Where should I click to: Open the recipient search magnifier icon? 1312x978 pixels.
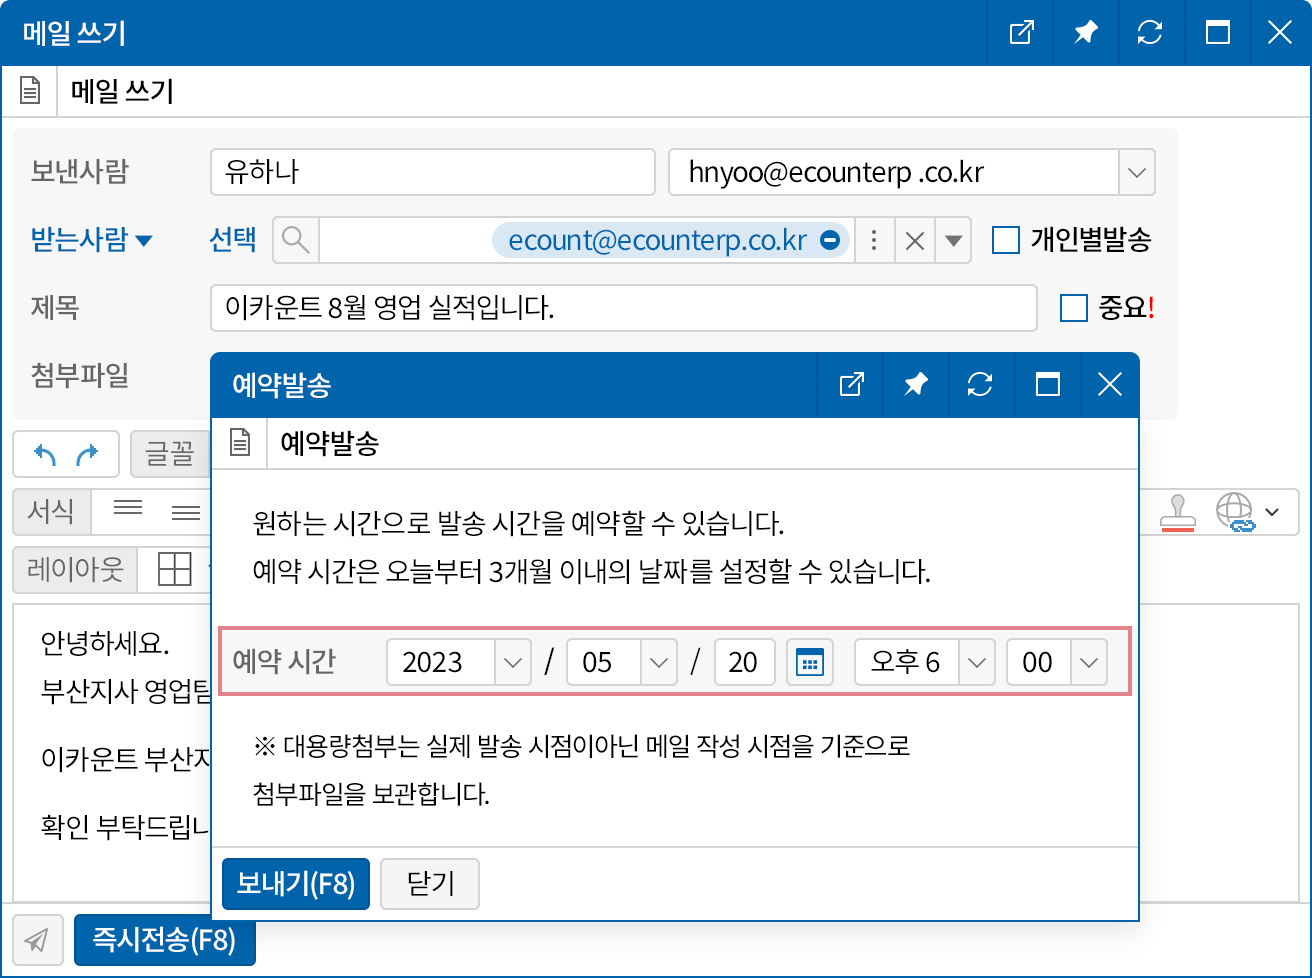[x=296, y=240]
